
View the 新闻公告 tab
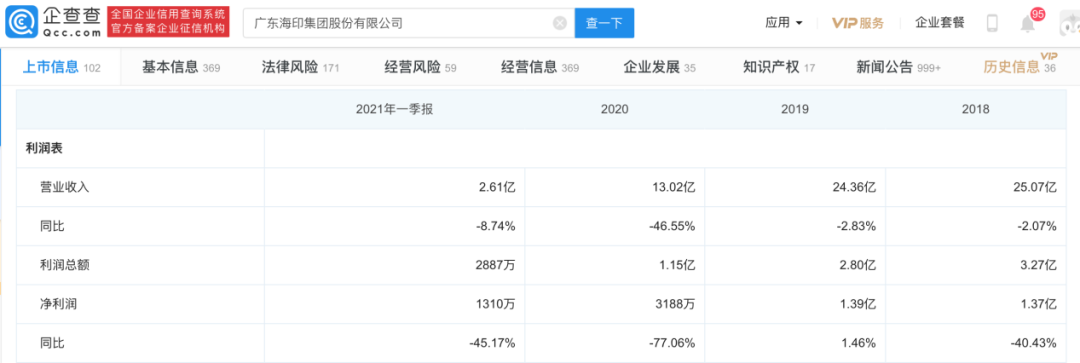tap(898, 67)
